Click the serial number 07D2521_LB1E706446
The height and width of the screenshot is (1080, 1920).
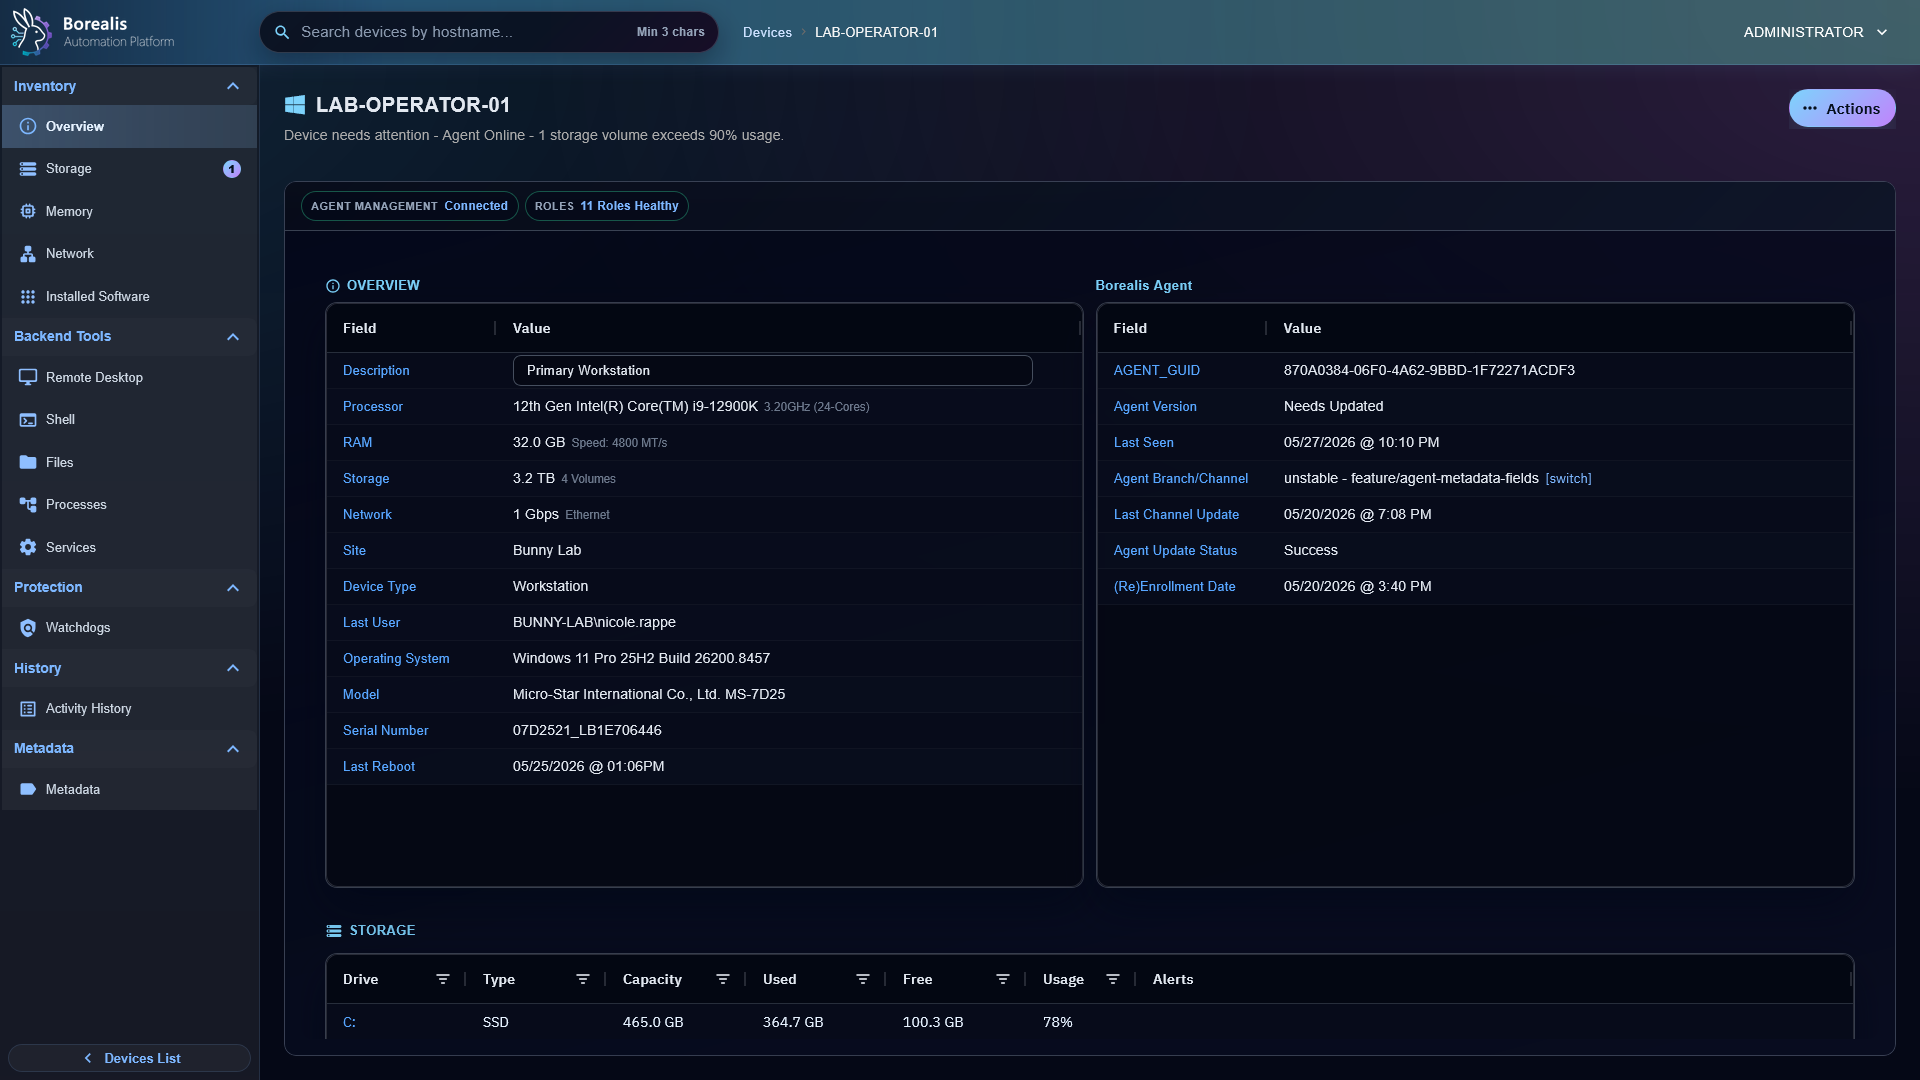coord(587,731)
